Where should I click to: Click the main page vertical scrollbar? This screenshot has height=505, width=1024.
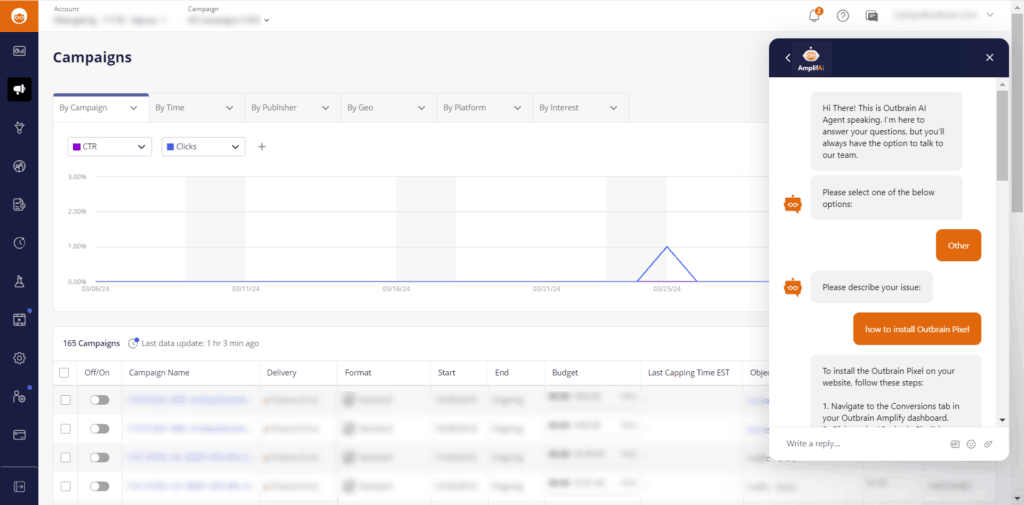point(1017,111)
